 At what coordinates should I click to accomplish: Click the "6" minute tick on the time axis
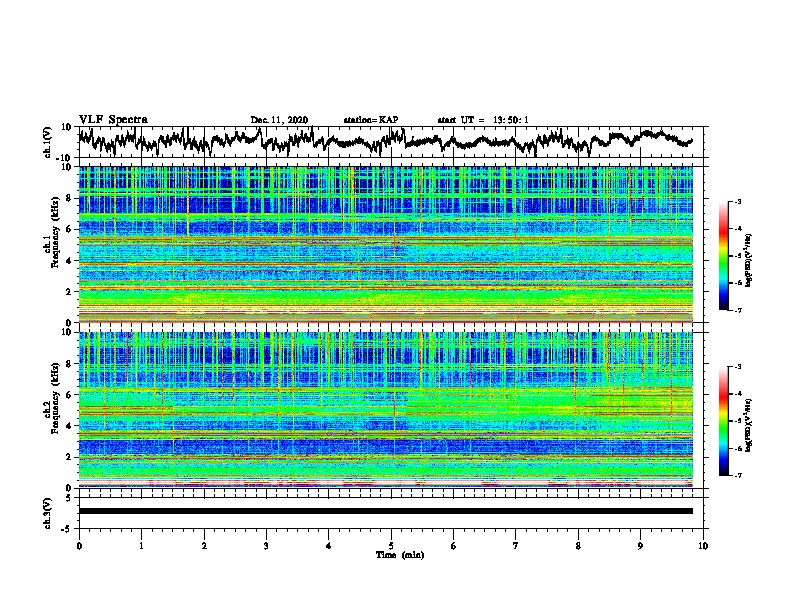point(454,546)
